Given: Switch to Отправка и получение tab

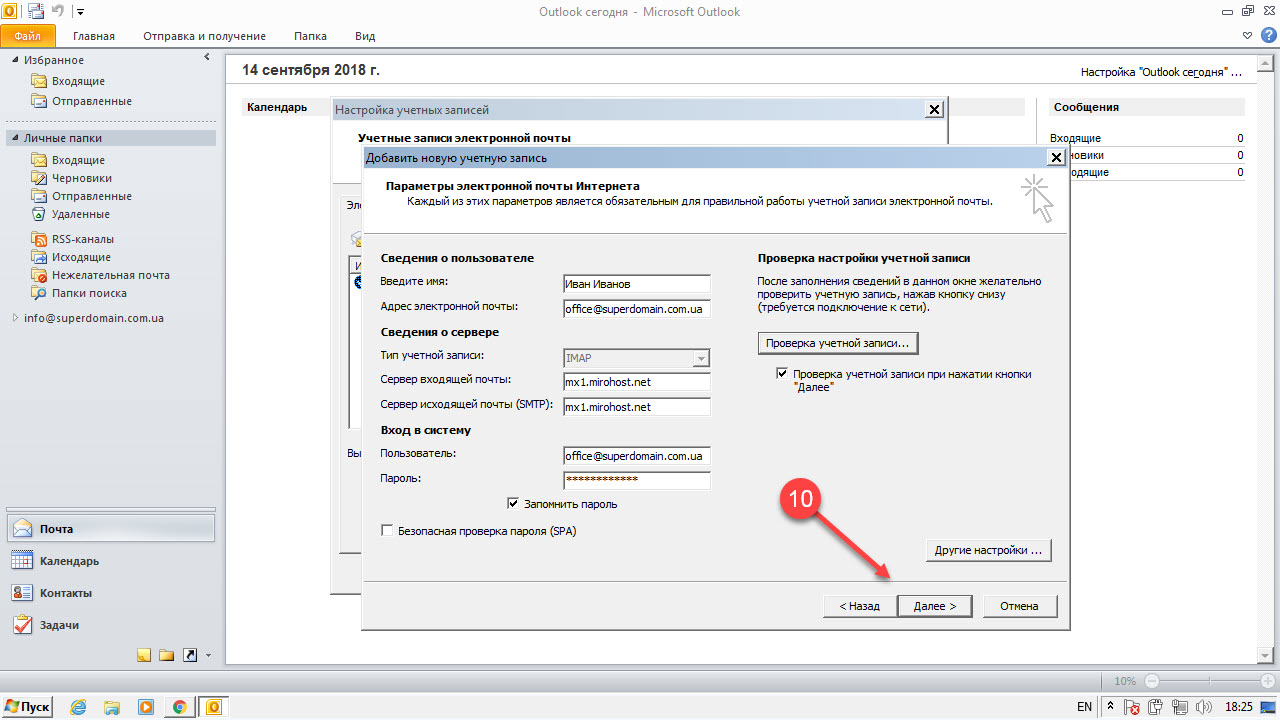Looking at the screenshot, I should pyautogui.click(x=204, y=36).
